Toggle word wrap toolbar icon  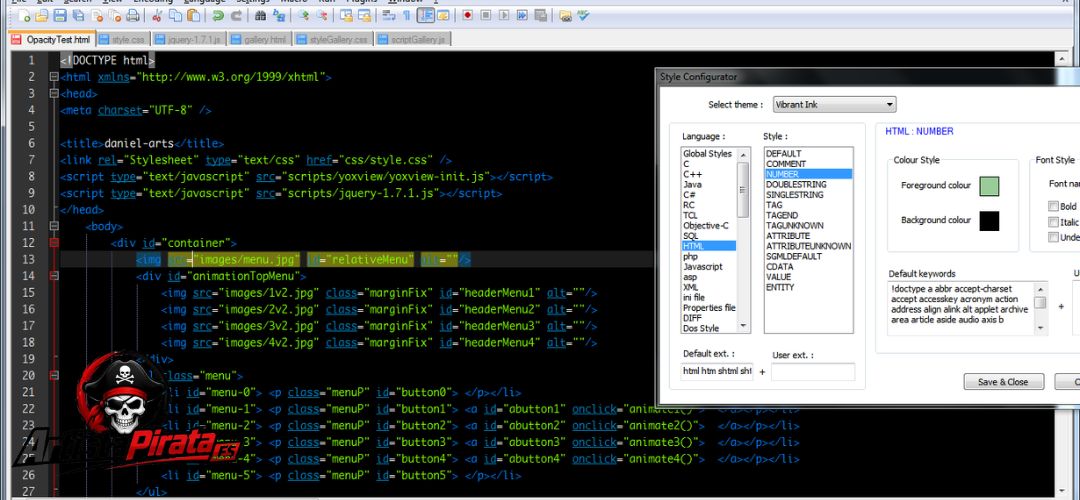pyautogui.click(x=388, y=15)
